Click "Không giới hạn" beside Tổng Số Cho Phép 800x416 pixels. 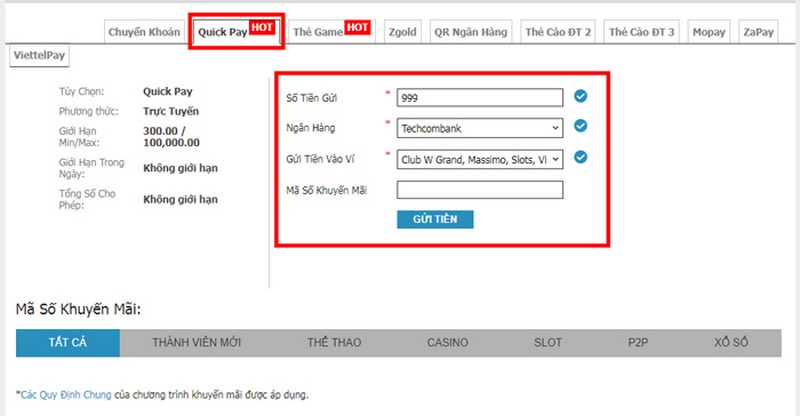[x=180, y=200]
